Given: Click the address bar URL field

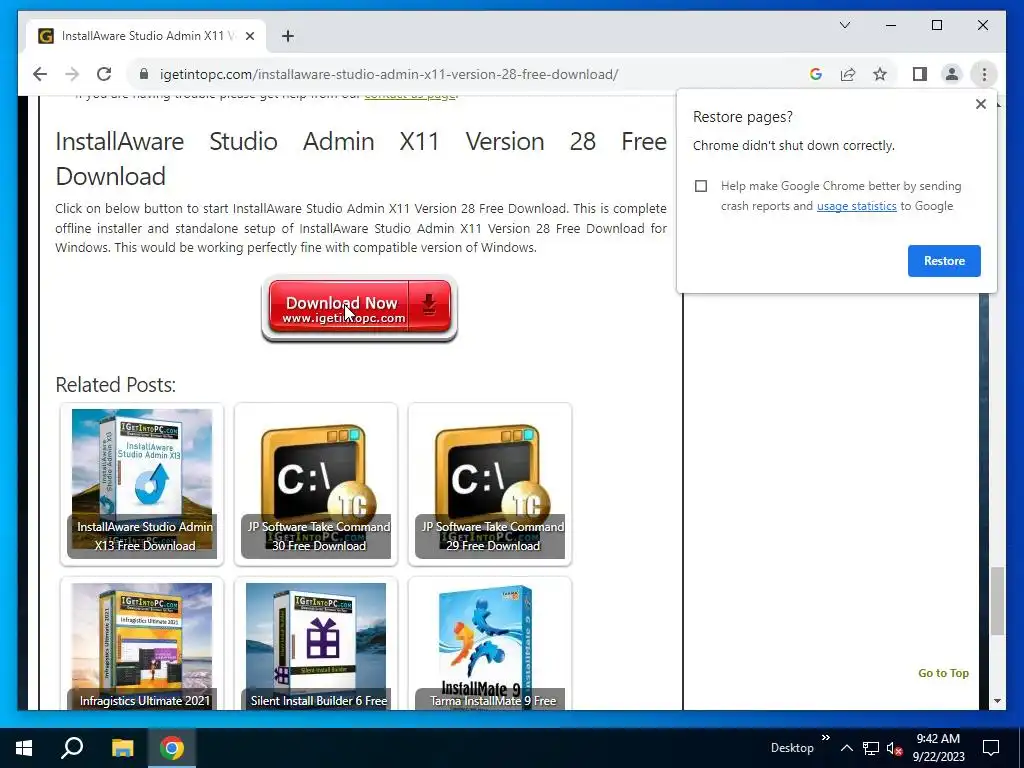Looking at the screenshot, I should [x=389, y=74].
